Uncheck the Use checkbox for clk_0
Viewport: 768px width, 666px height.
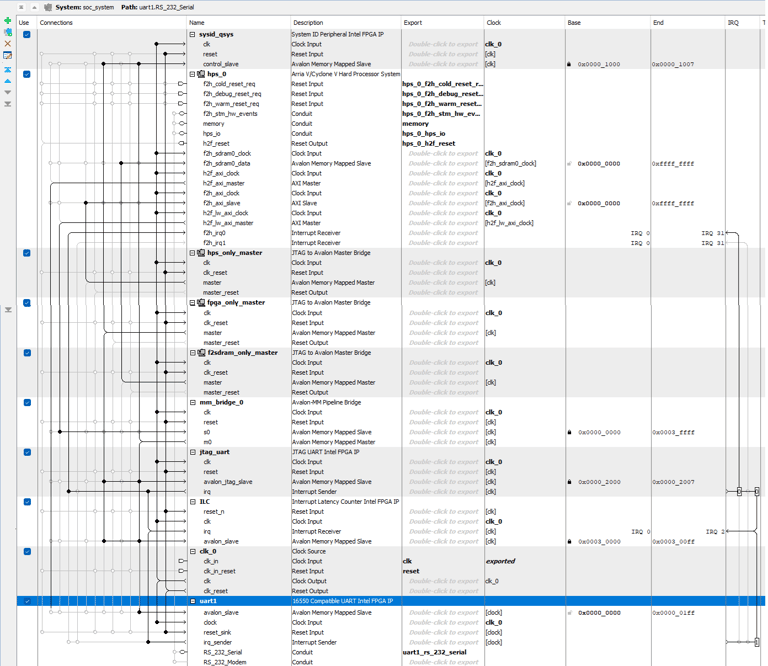(27, 551)
